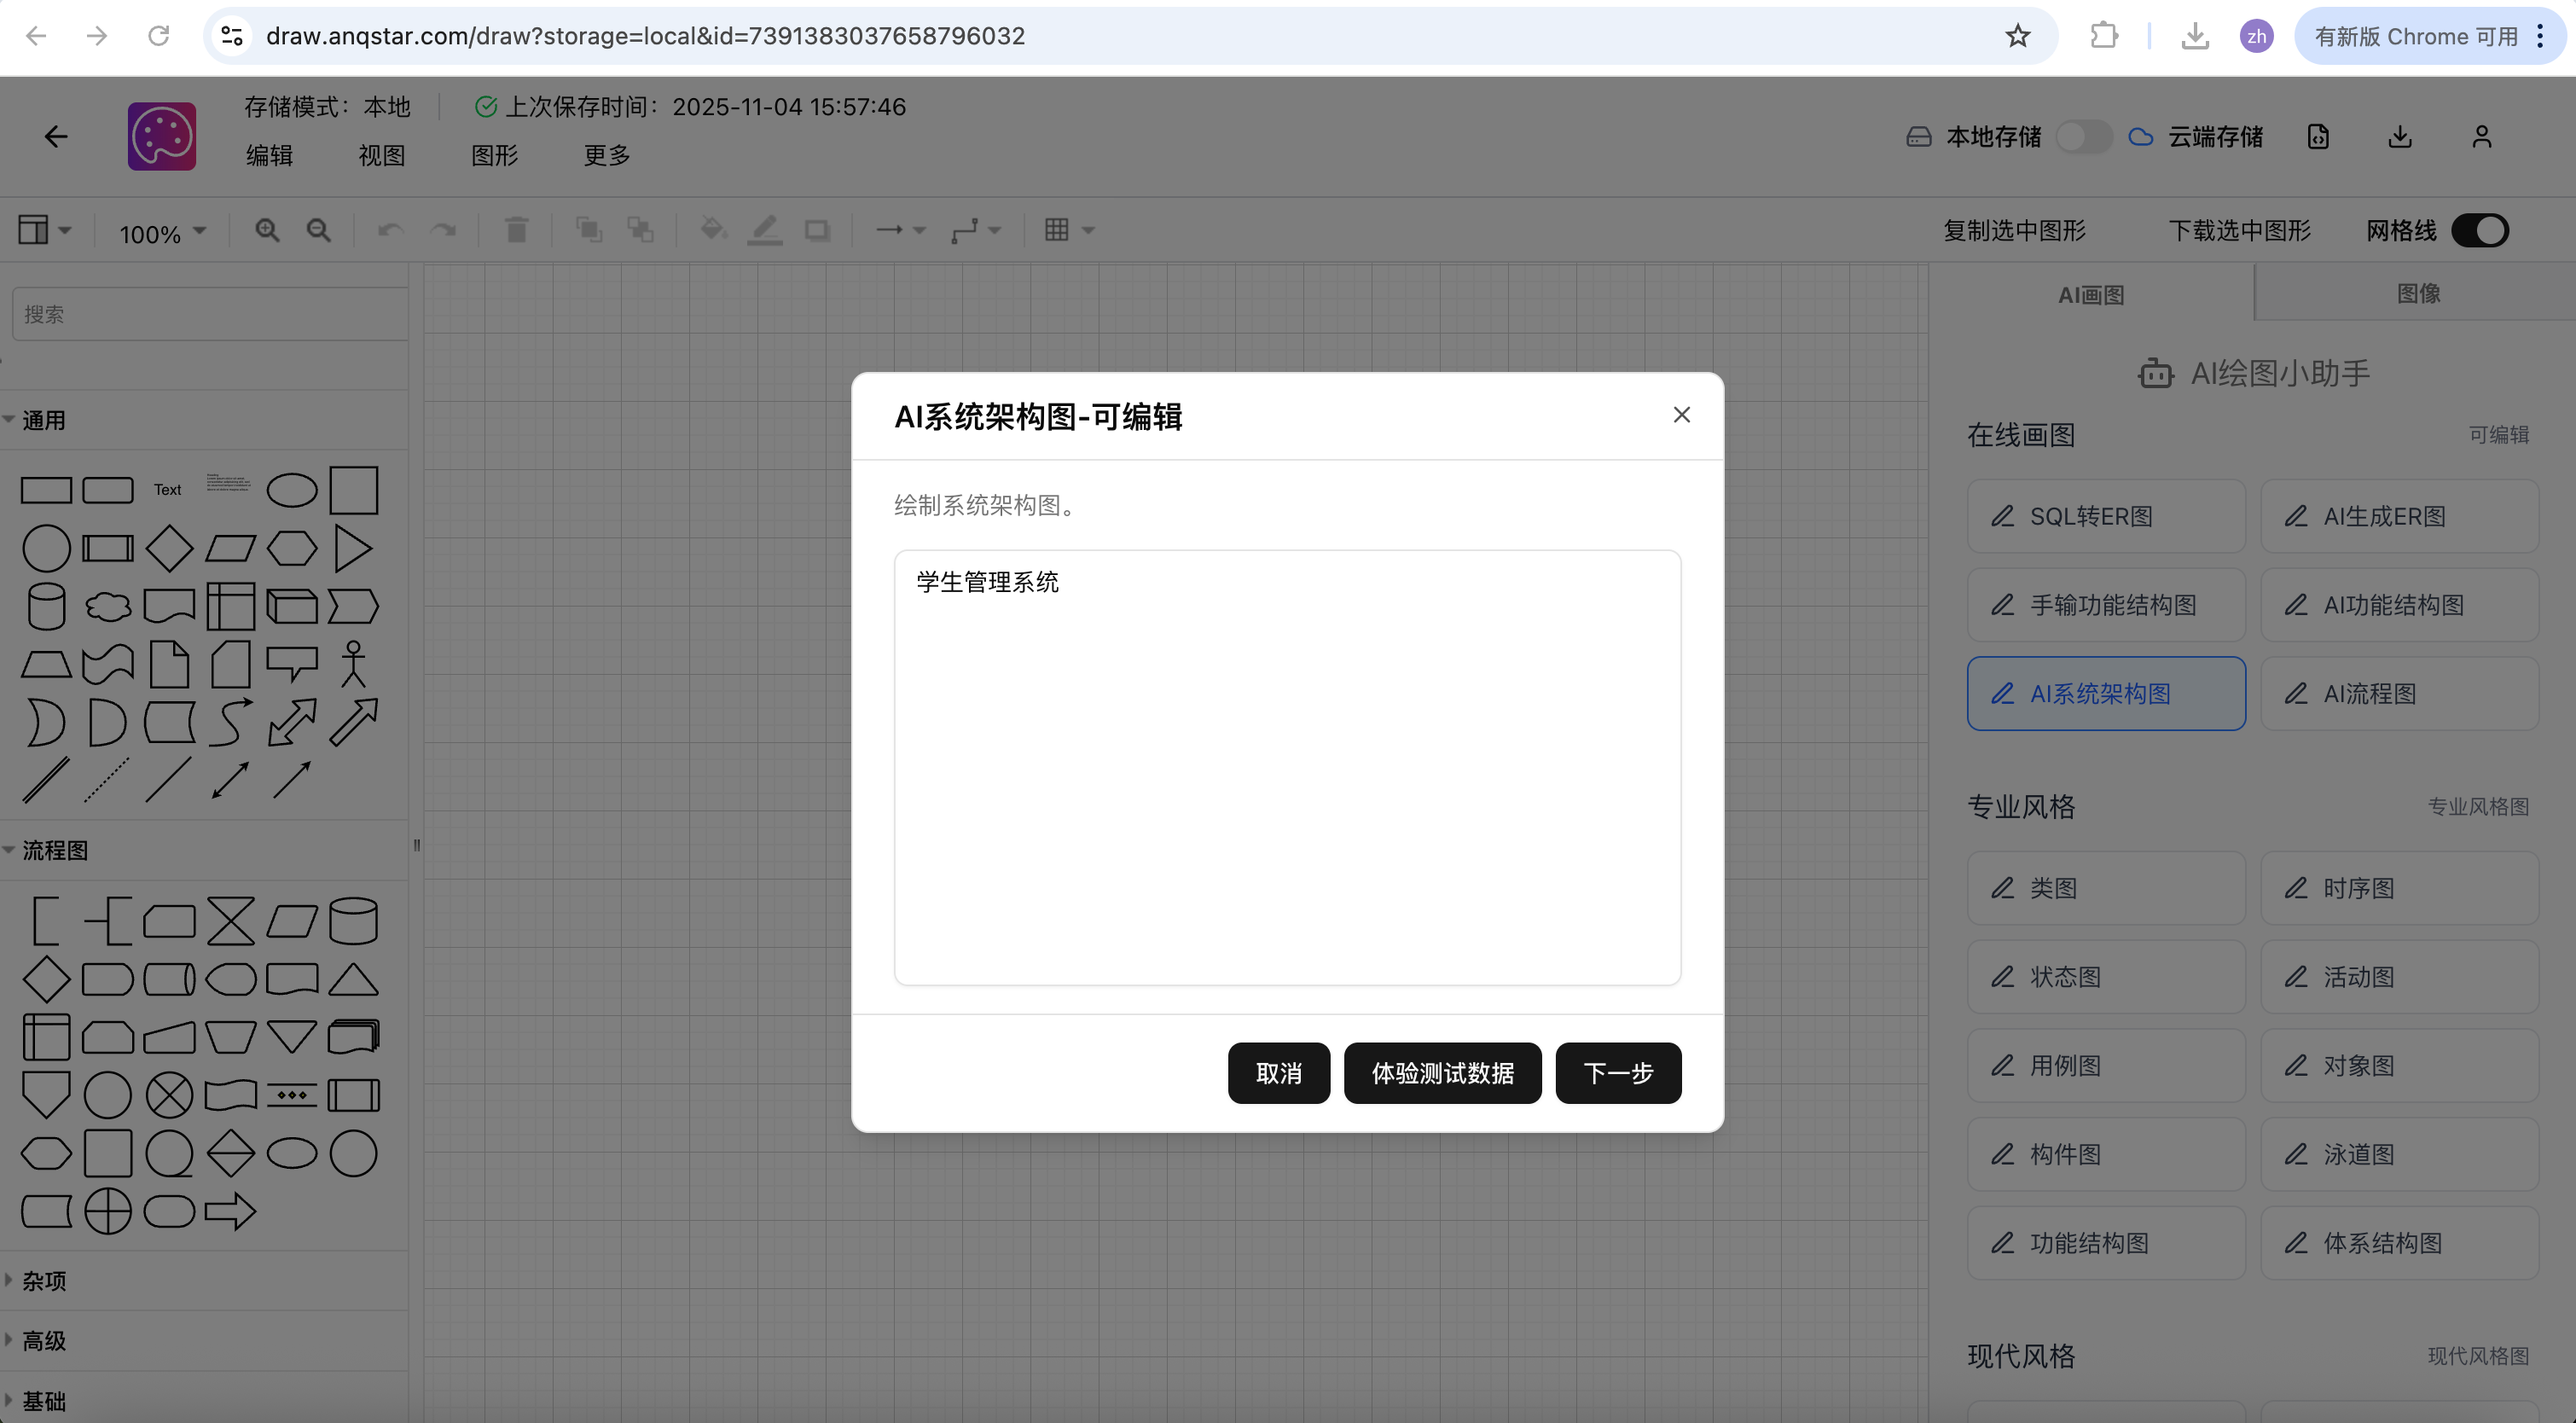
Task: Expand the 杂项 shapes section
Action: (43, 1280)
